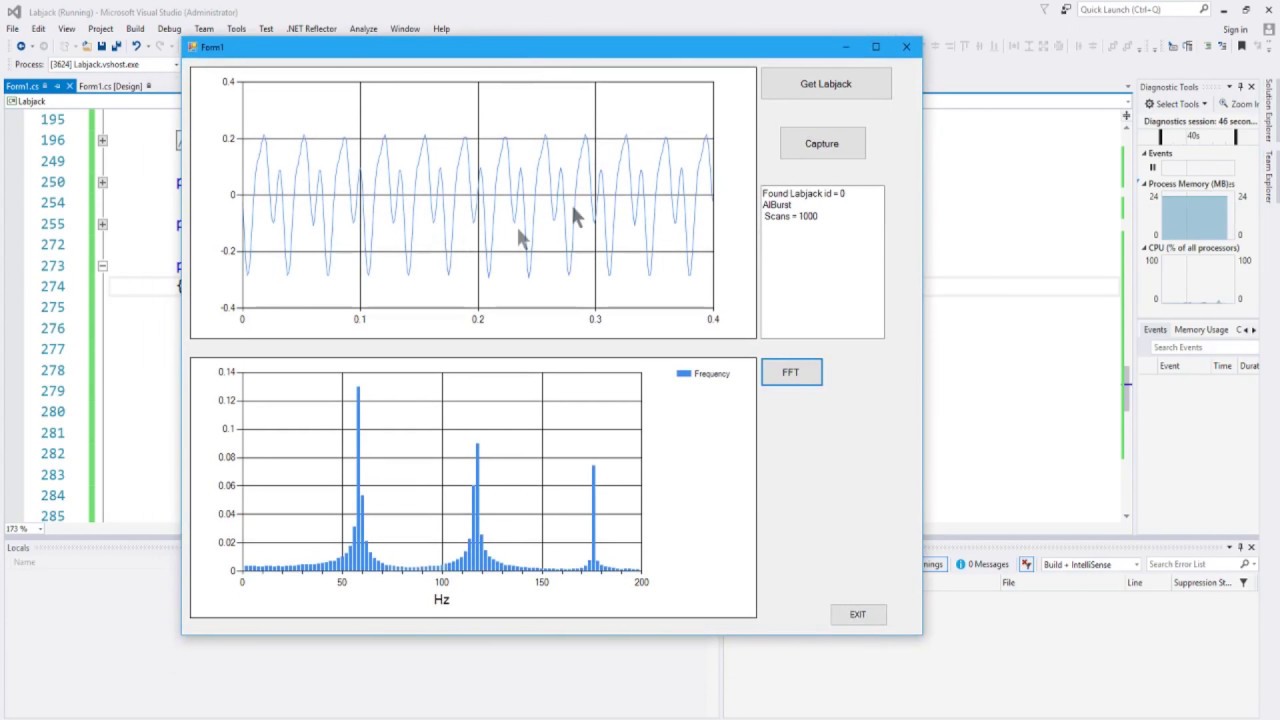
Task: Run the FFT button in Form1
Action: (791, 372)
